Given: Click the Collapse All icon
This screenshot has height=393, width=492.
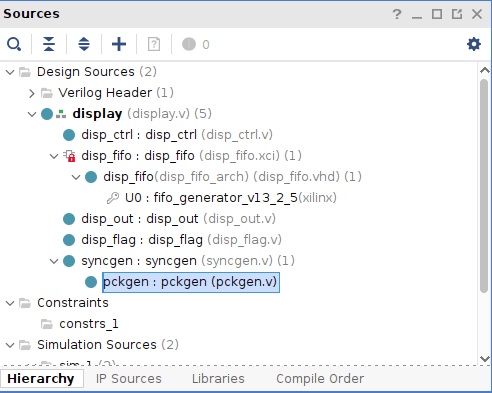Looking at the screenshot, I should pos(49,44).
